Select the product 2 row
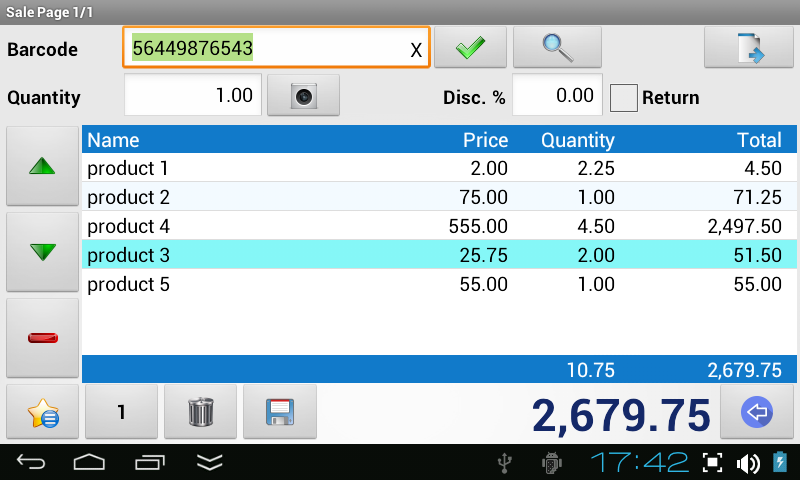 point(439,197)
